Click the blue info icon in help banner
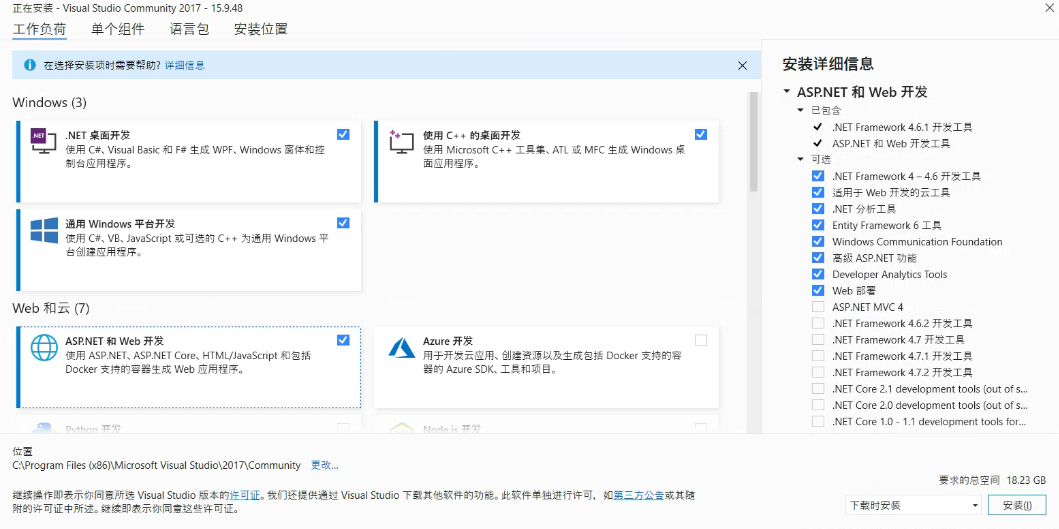The width and height of the screenshot is (1059, 529). click(x=30, y=65)
